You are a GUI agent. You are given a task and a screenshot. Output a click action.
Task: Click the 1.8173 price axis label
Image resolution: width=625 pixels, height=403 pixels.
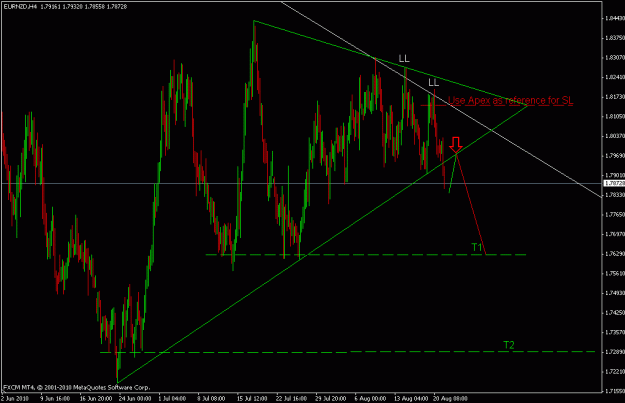615,97
